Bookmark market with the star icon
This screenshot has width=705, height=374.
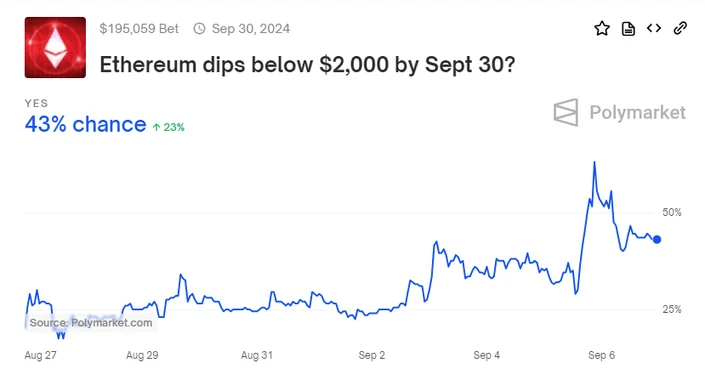pos(602,29)
